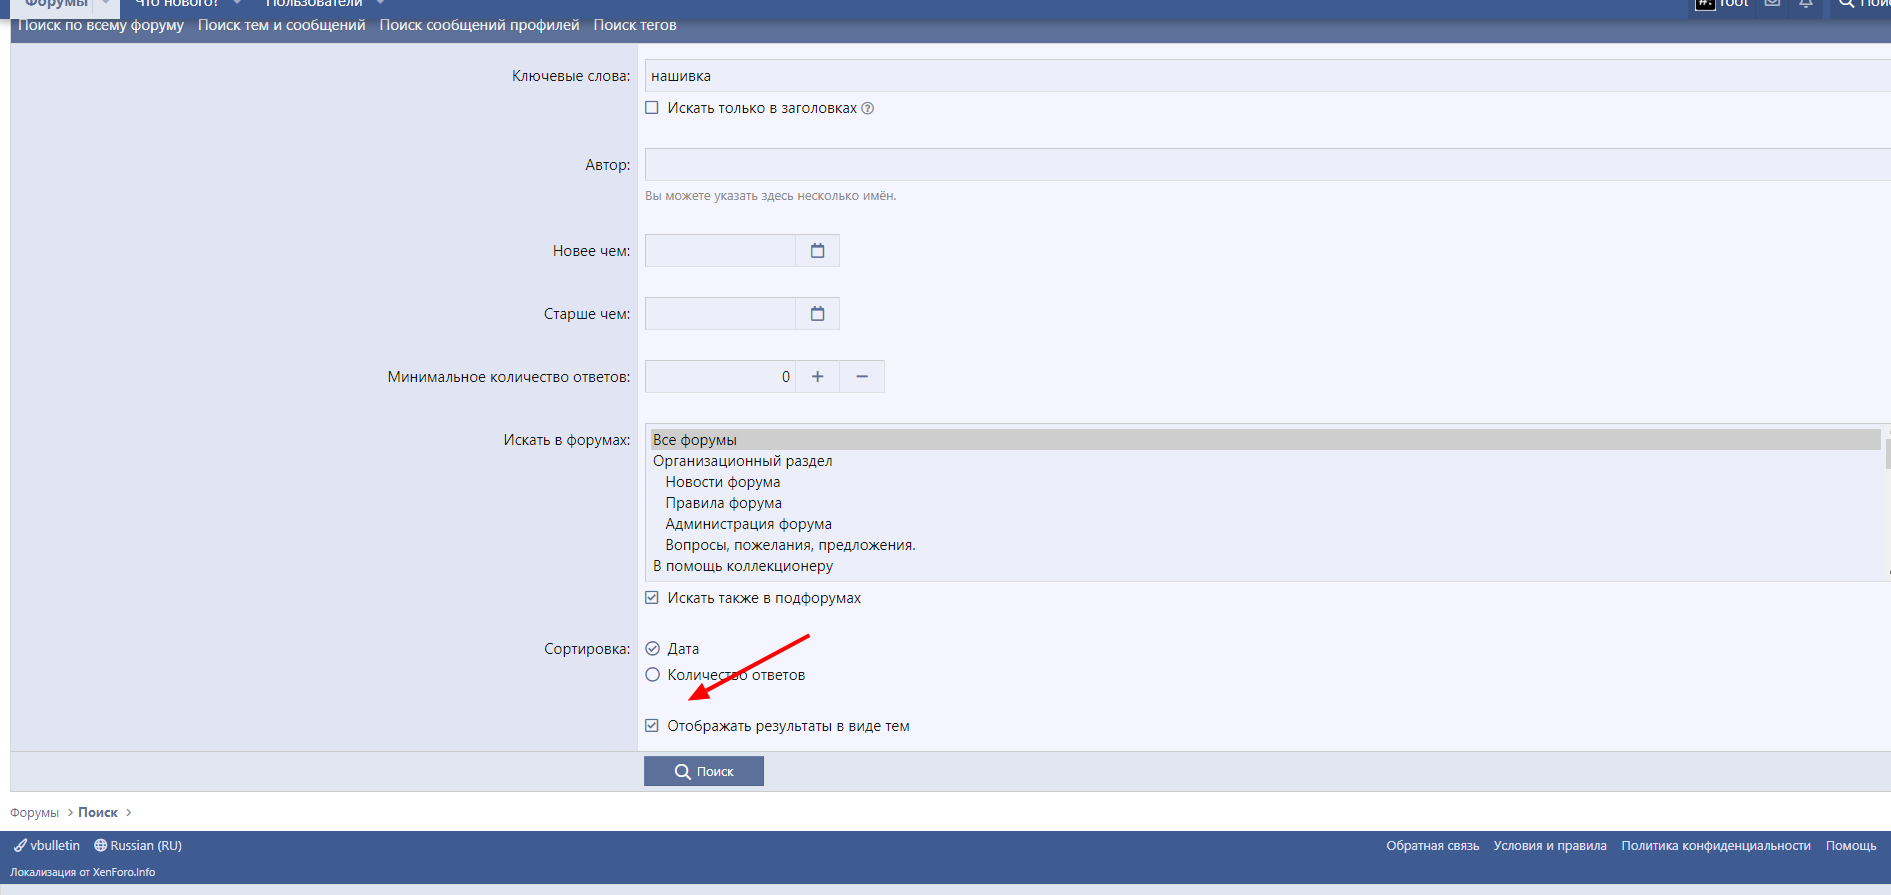Screen dimensions: 1891x895
Task: Open the calendar picker for 'Старше чем'
Action: tap(817, 314)
